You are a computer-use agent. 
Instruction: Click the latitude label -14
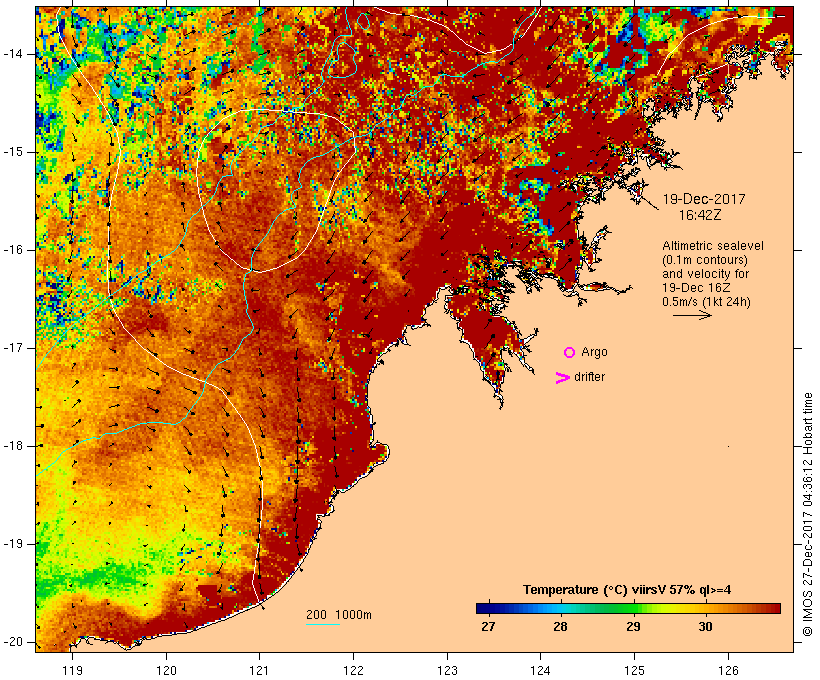13,54
